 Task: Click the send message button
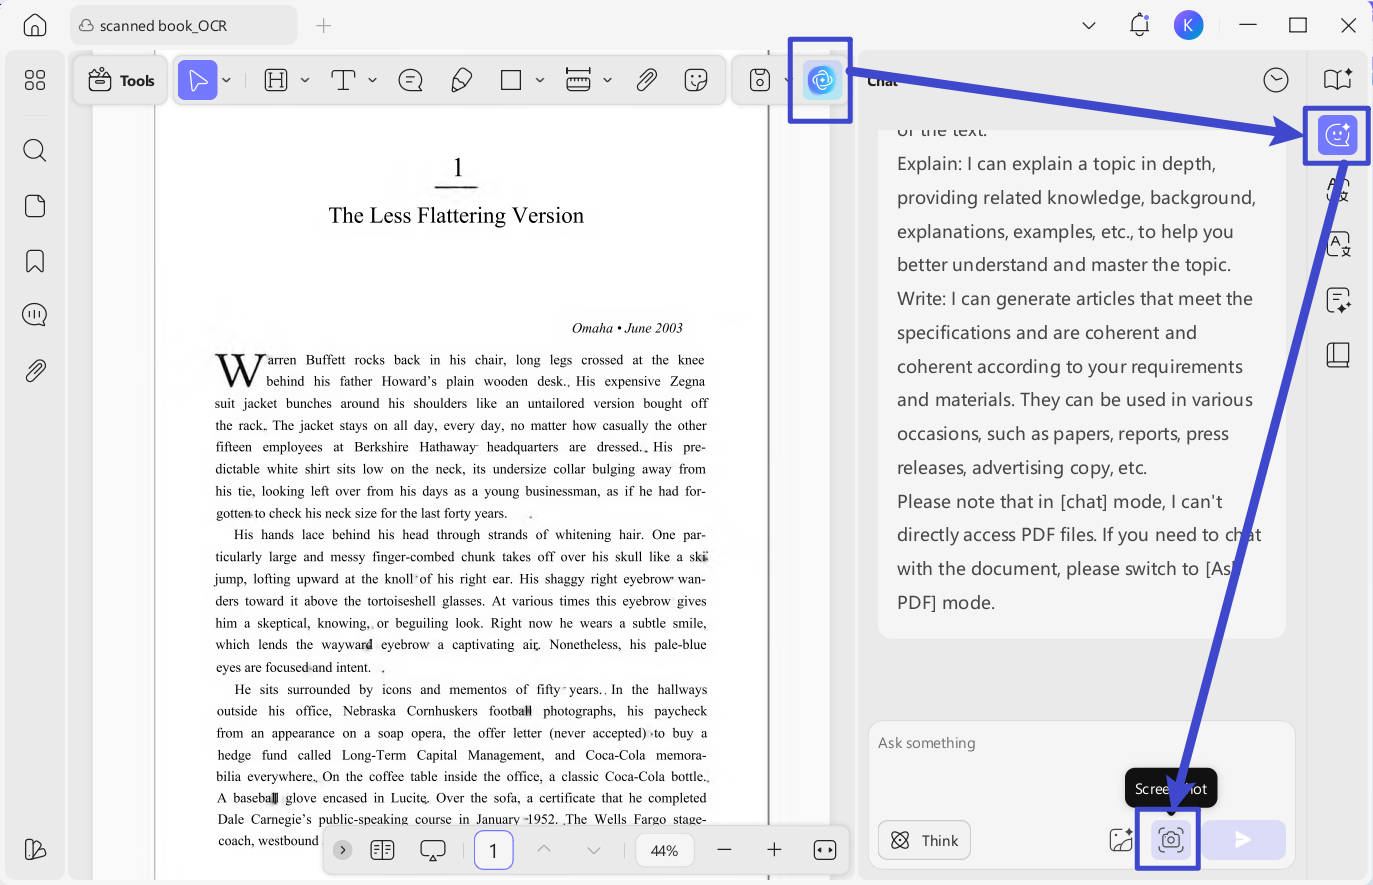1243,840
